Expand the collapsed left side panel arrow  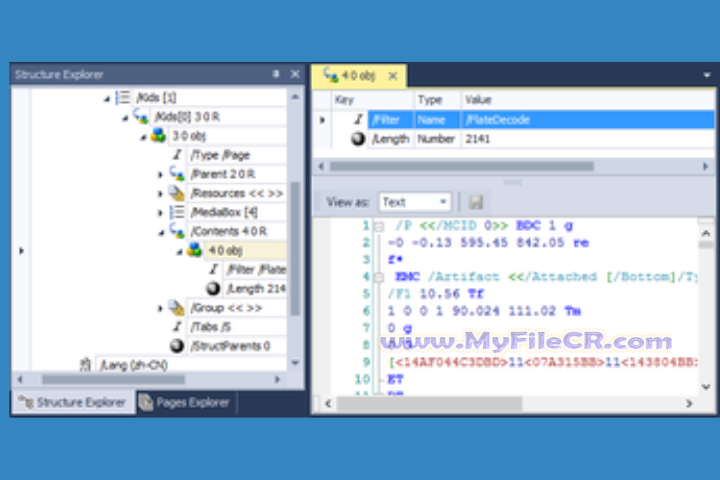tap(21, 251)
